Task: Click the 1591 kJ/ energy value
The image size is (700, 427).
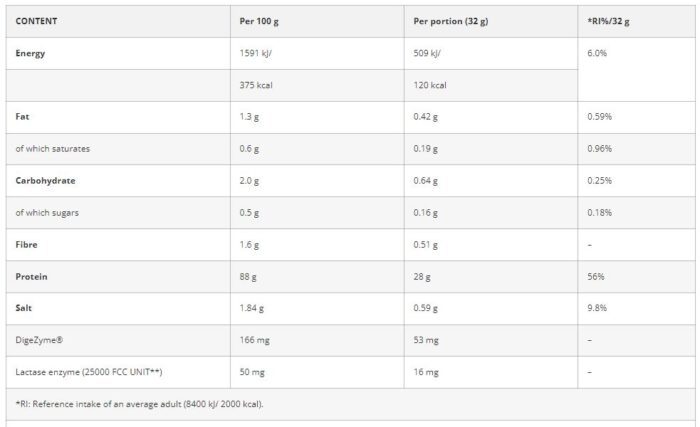Action: pos(257,53)
